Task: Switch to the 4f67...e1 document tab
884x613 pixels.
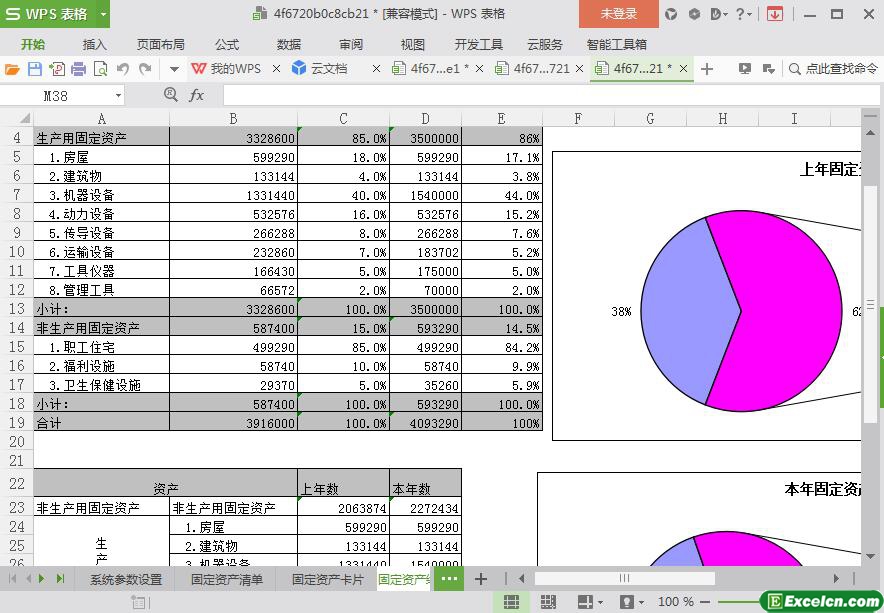Action: [x=431, y=69]
